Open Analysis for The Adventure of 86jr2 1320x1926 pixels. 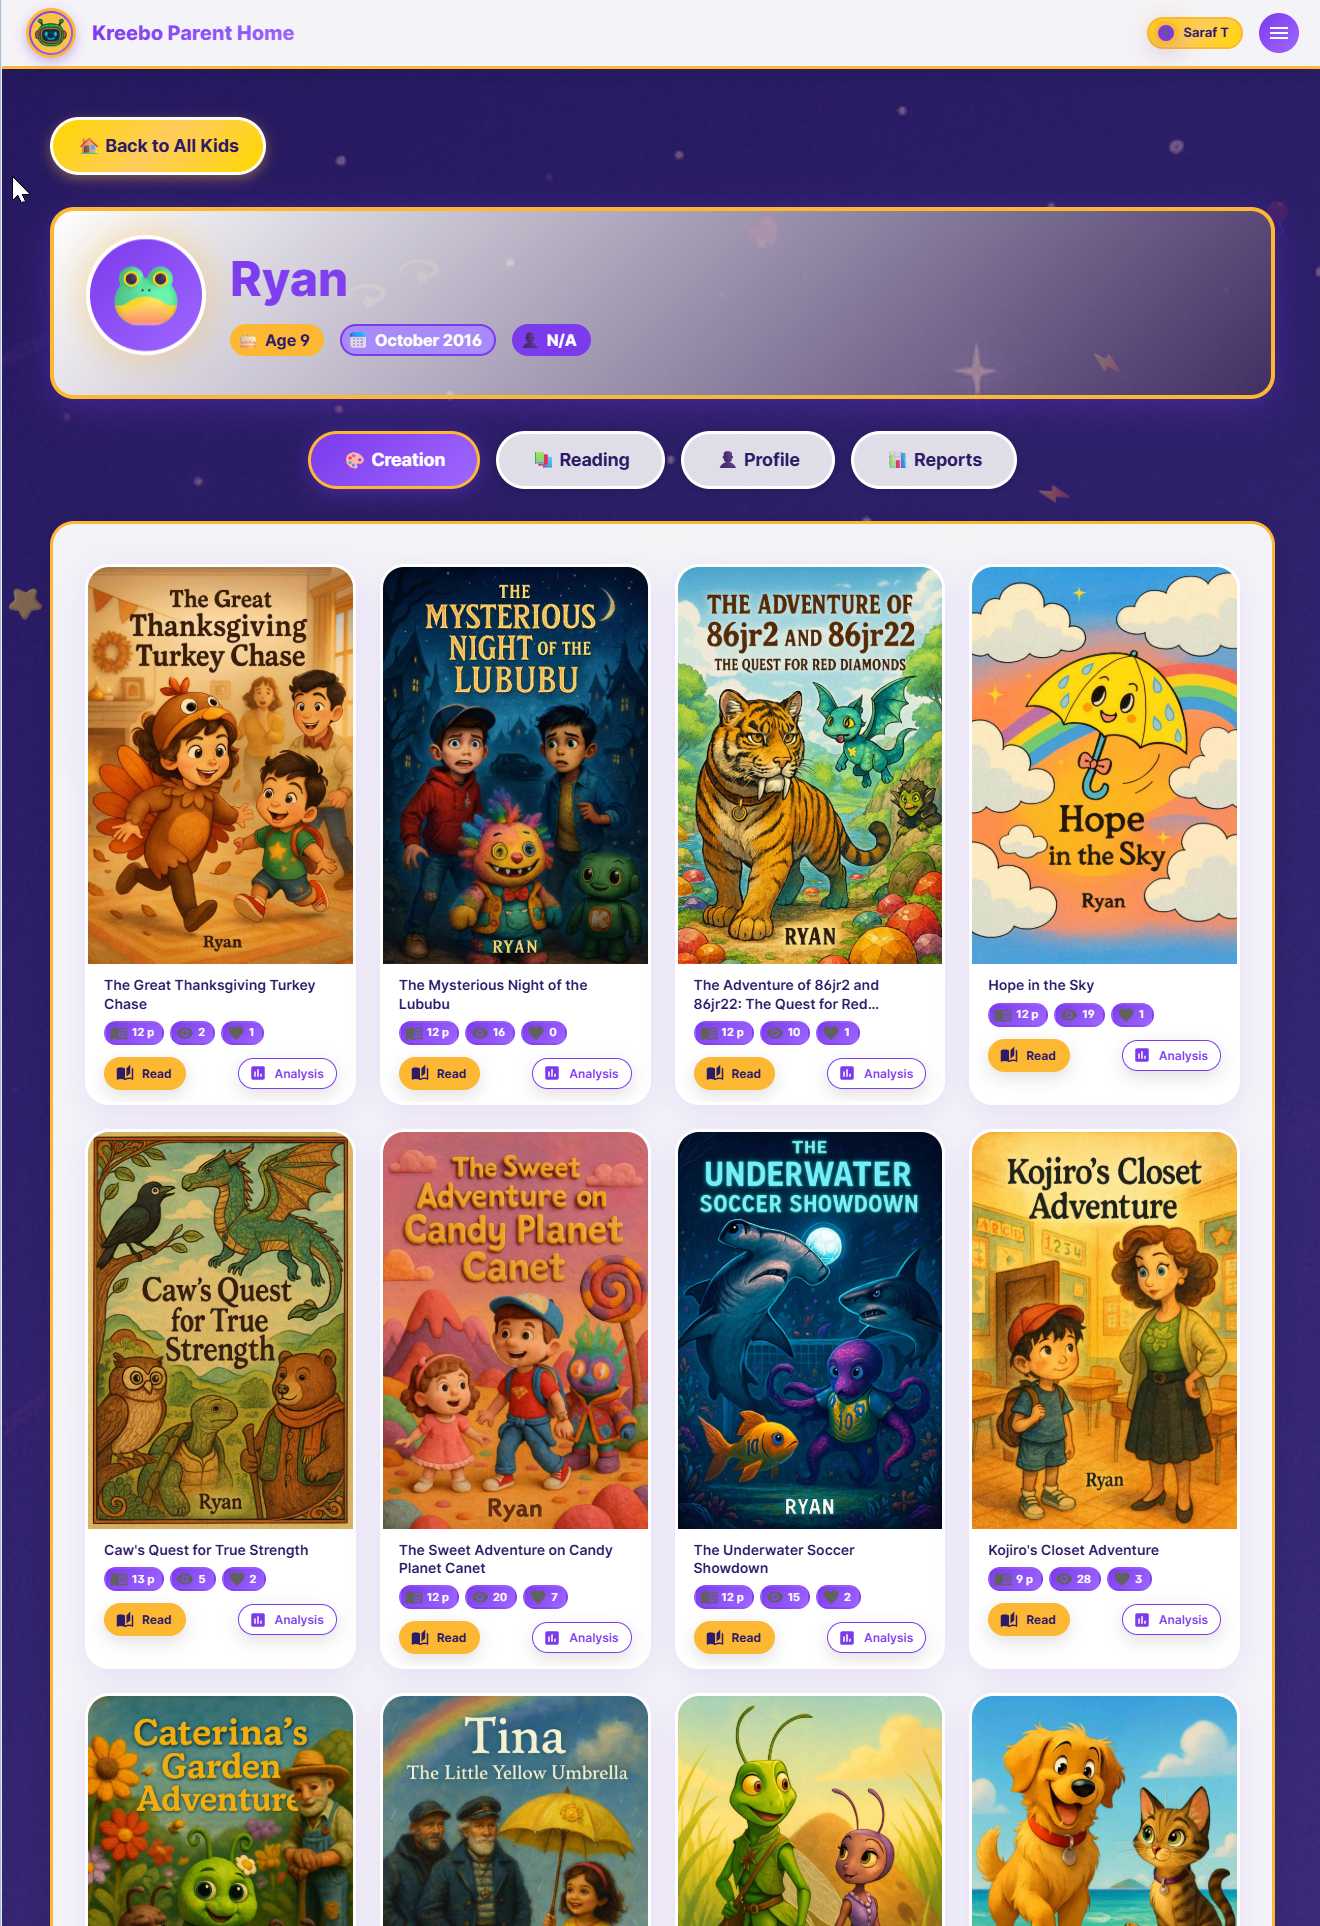[x=876, y=1073]
